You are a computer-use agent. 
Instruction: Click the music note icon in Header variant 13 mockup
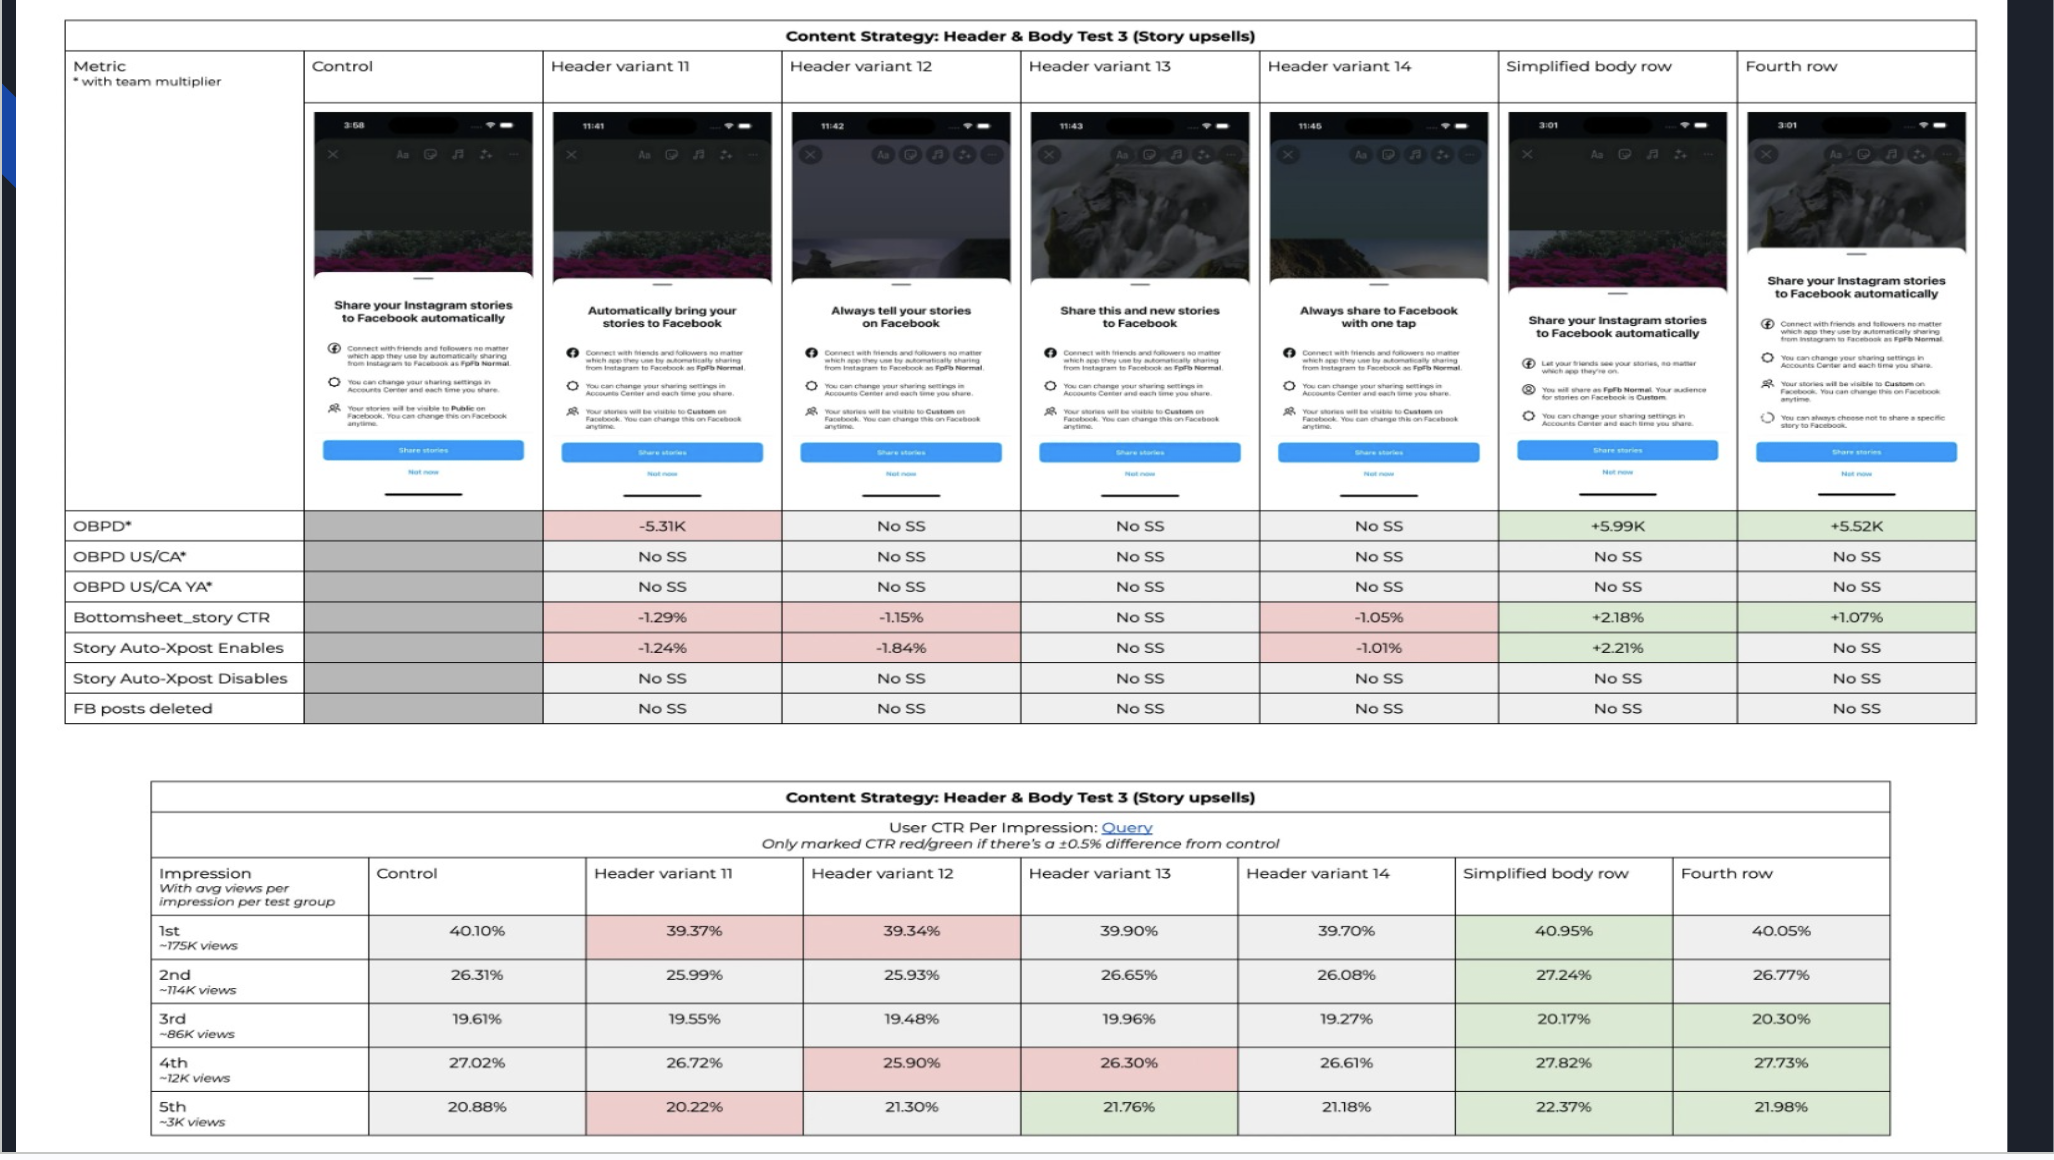1177,155
